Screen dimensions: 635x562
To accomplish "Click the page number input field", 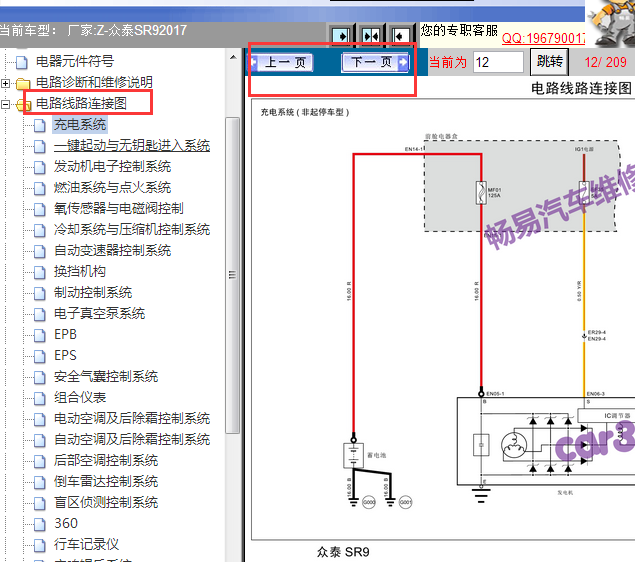I will click(498, 62).
